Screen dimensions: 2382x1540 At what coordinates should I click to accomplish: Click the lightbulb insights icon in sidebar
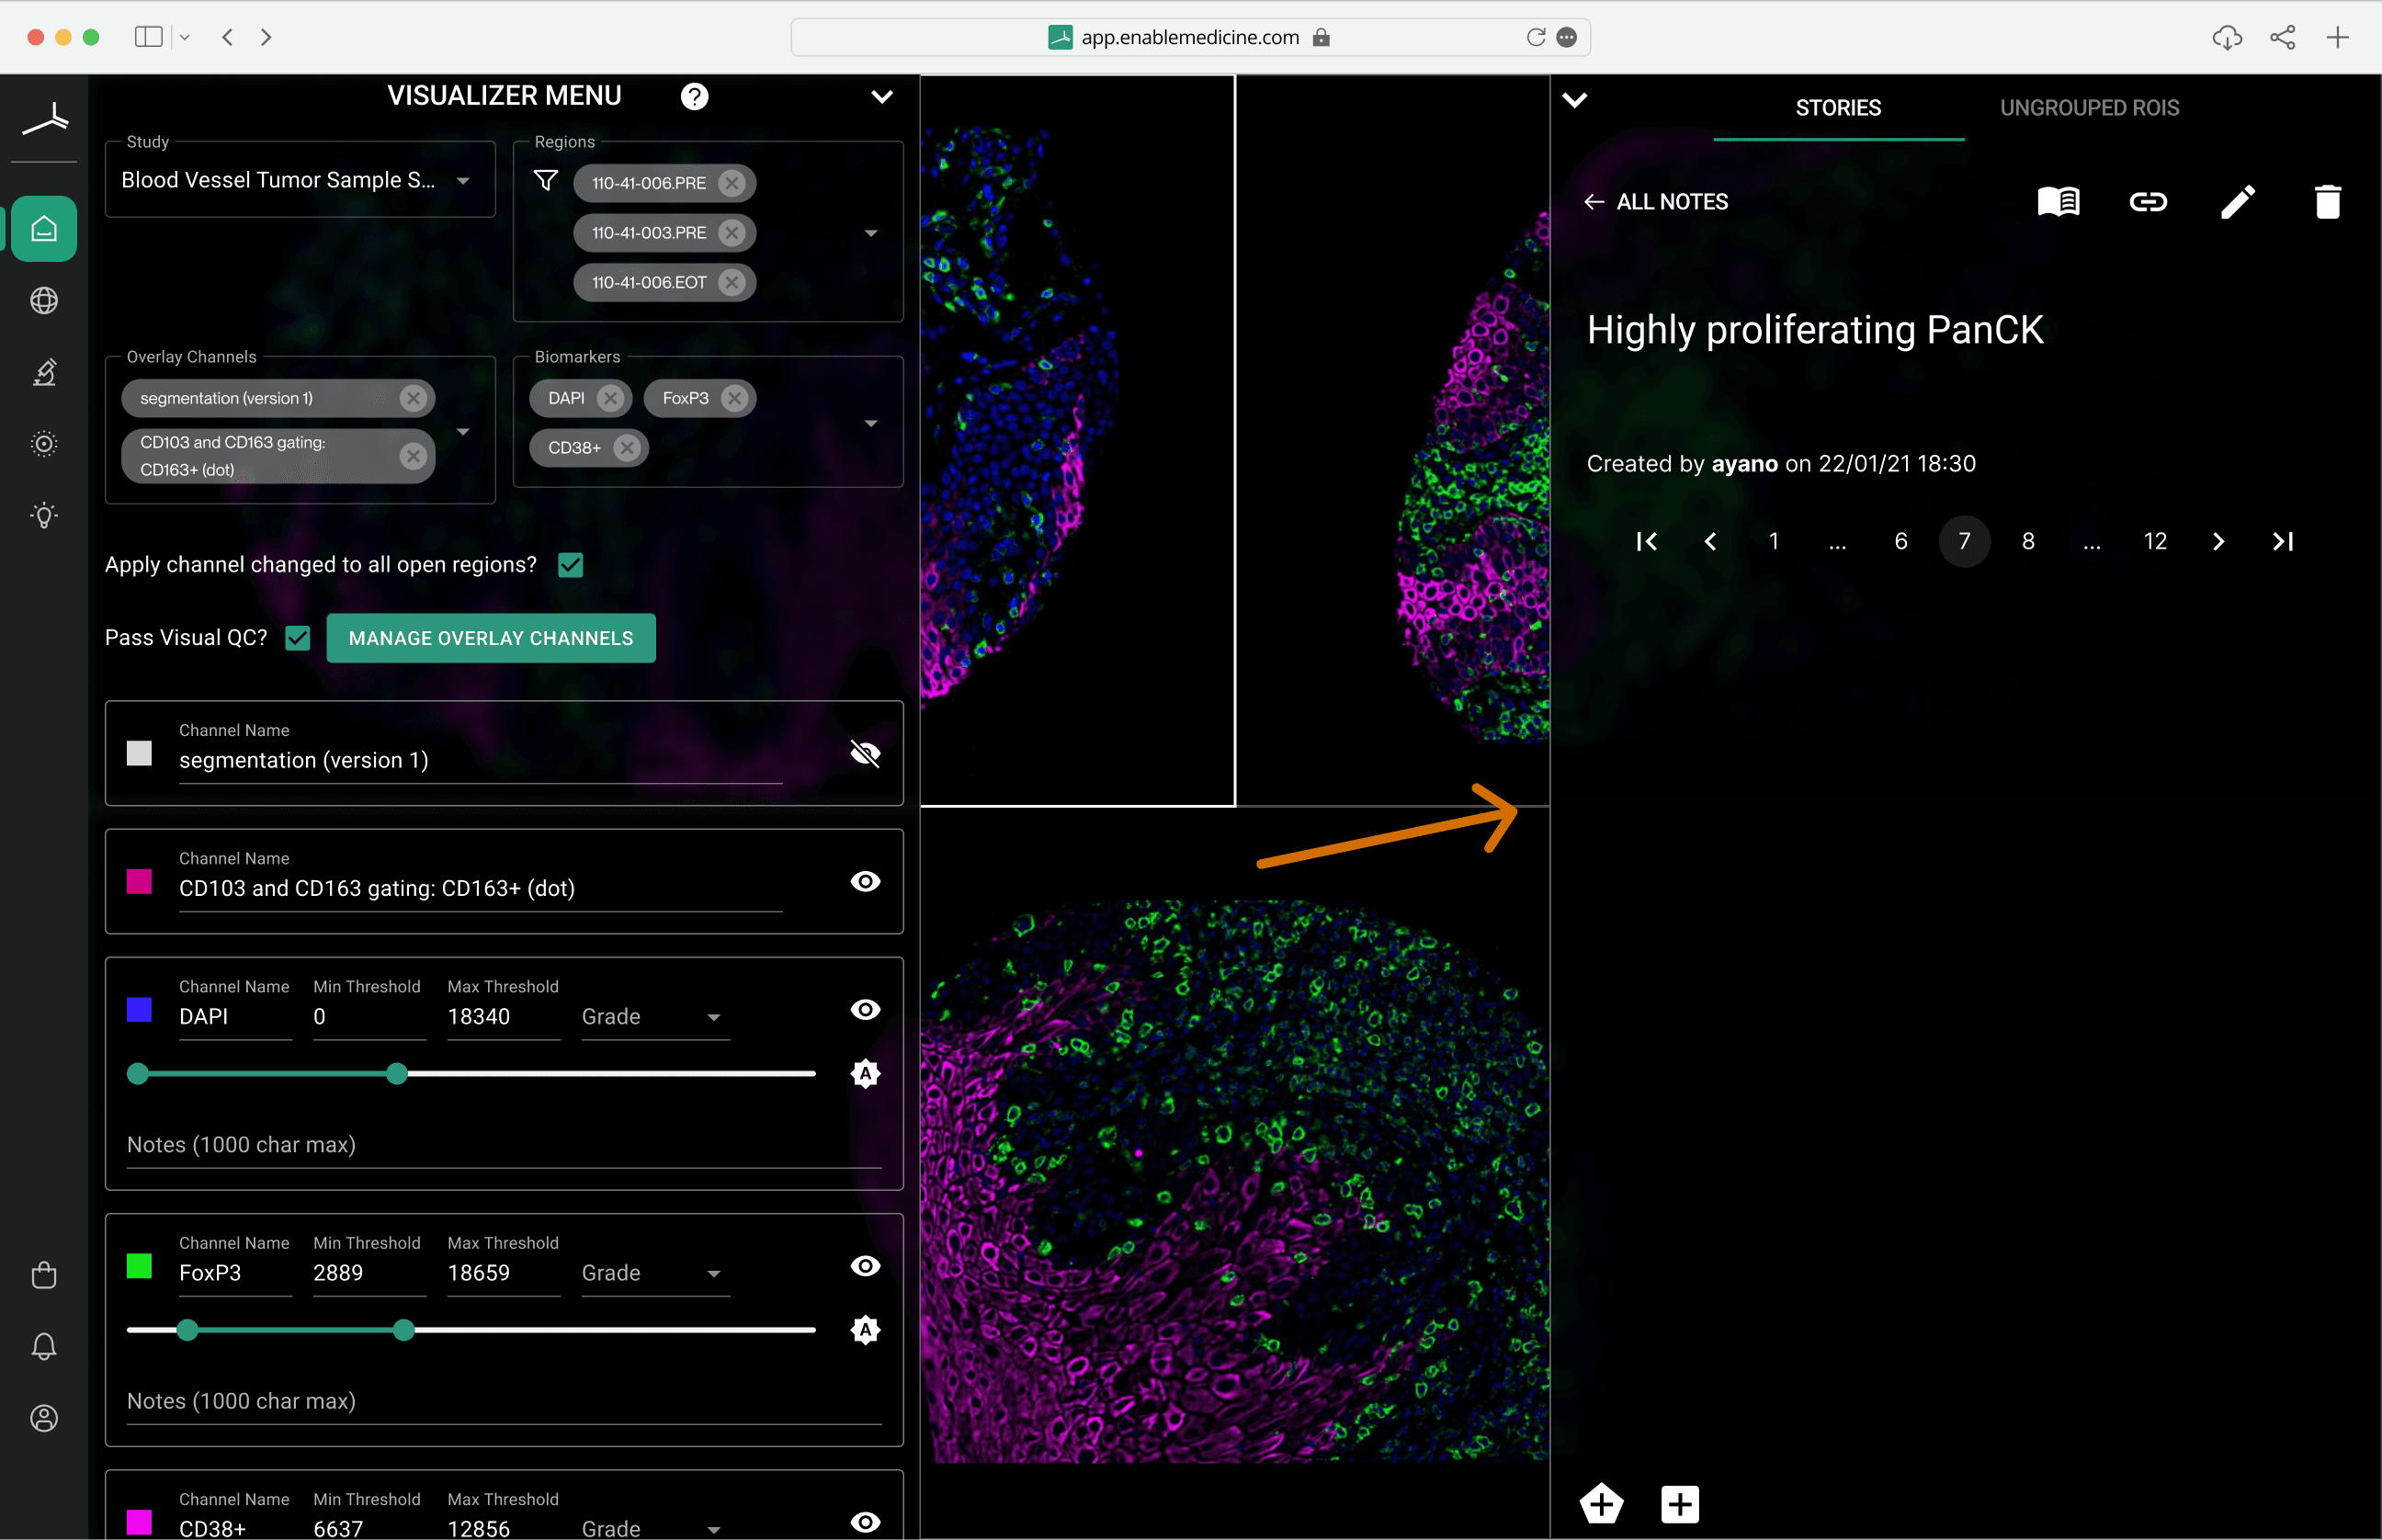click(44, 515)
